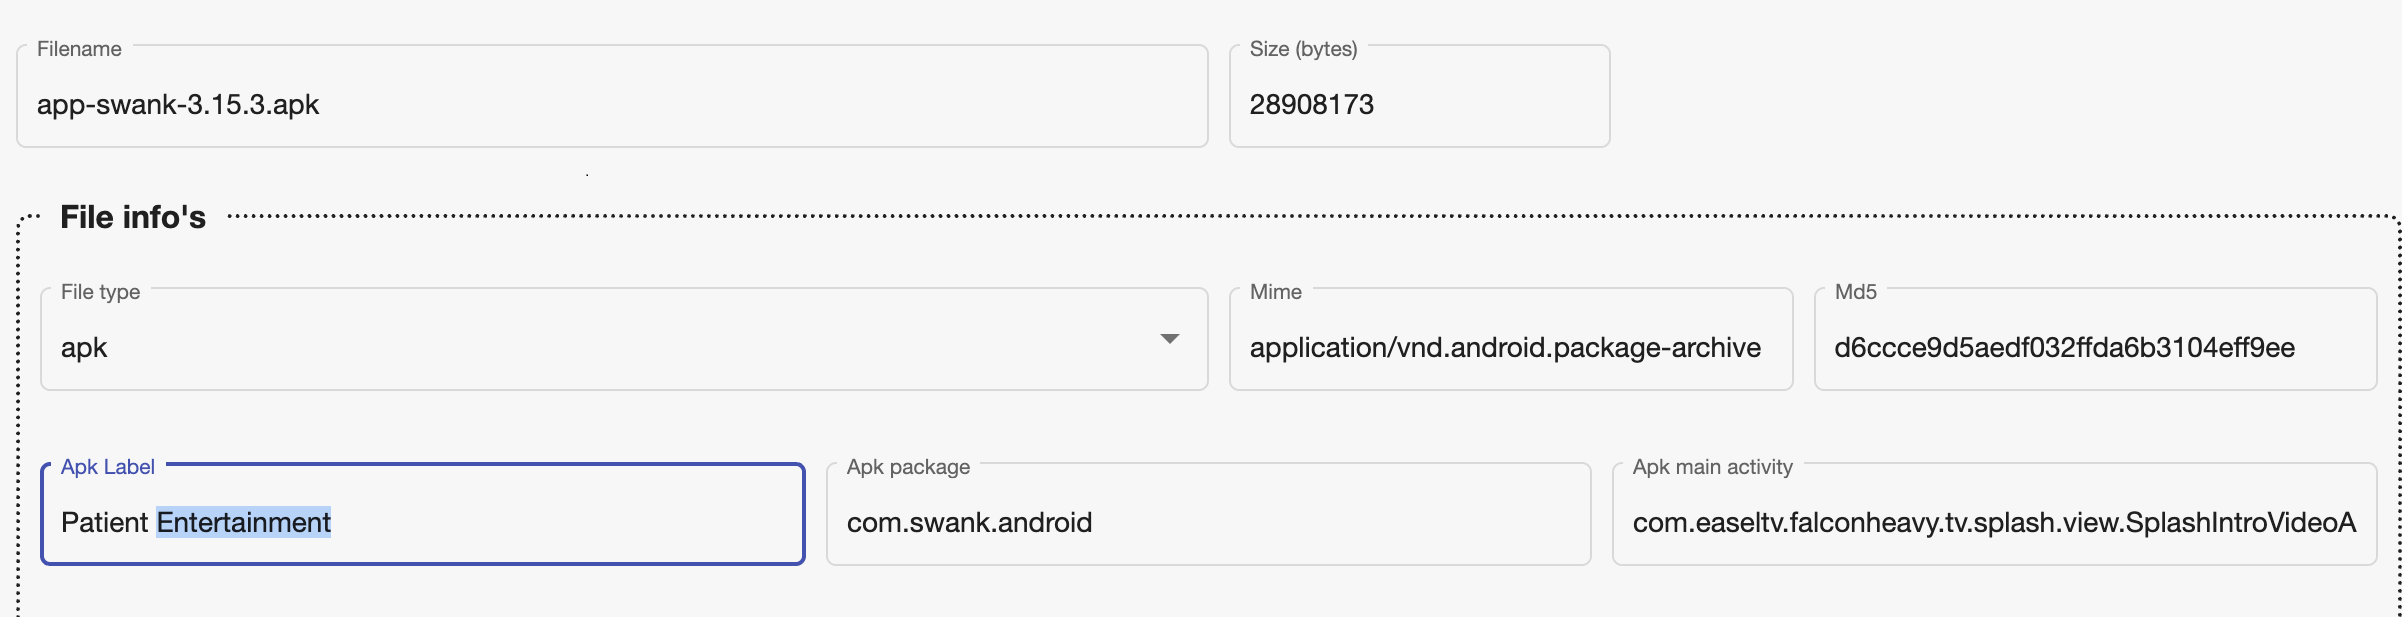This screenshot has height=617, width=2402.
Task: Click the File type label text
Action: [100, 292]
